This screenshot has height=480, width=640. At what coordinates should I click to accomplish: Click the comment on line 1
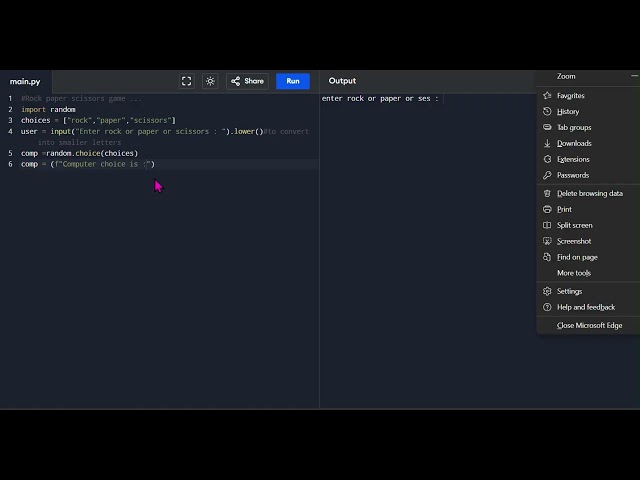(x=81, y=98)
